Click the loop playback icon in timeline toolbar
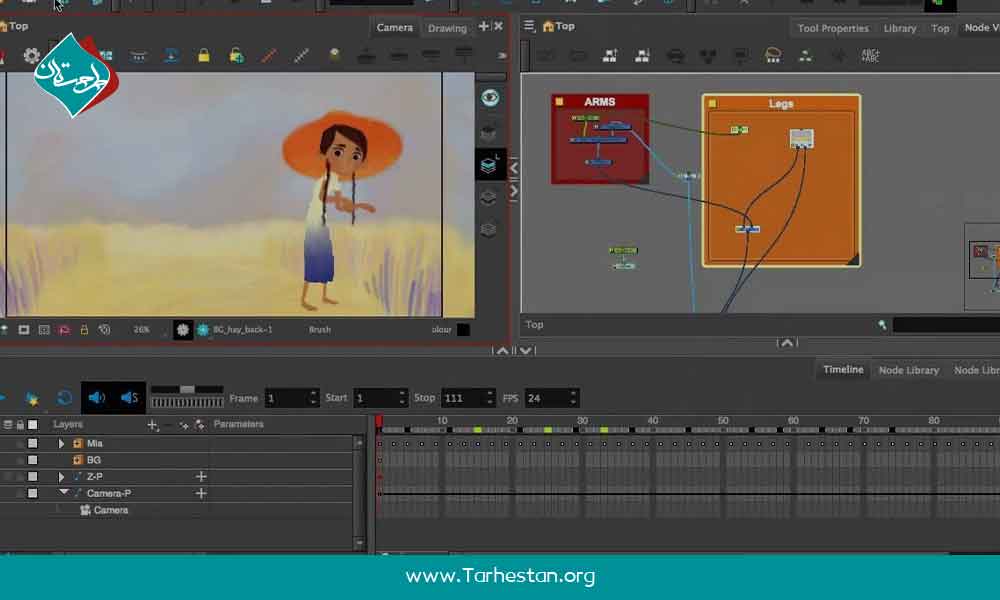The width and height of the screenshot is (1000, 600). (64, 399)
